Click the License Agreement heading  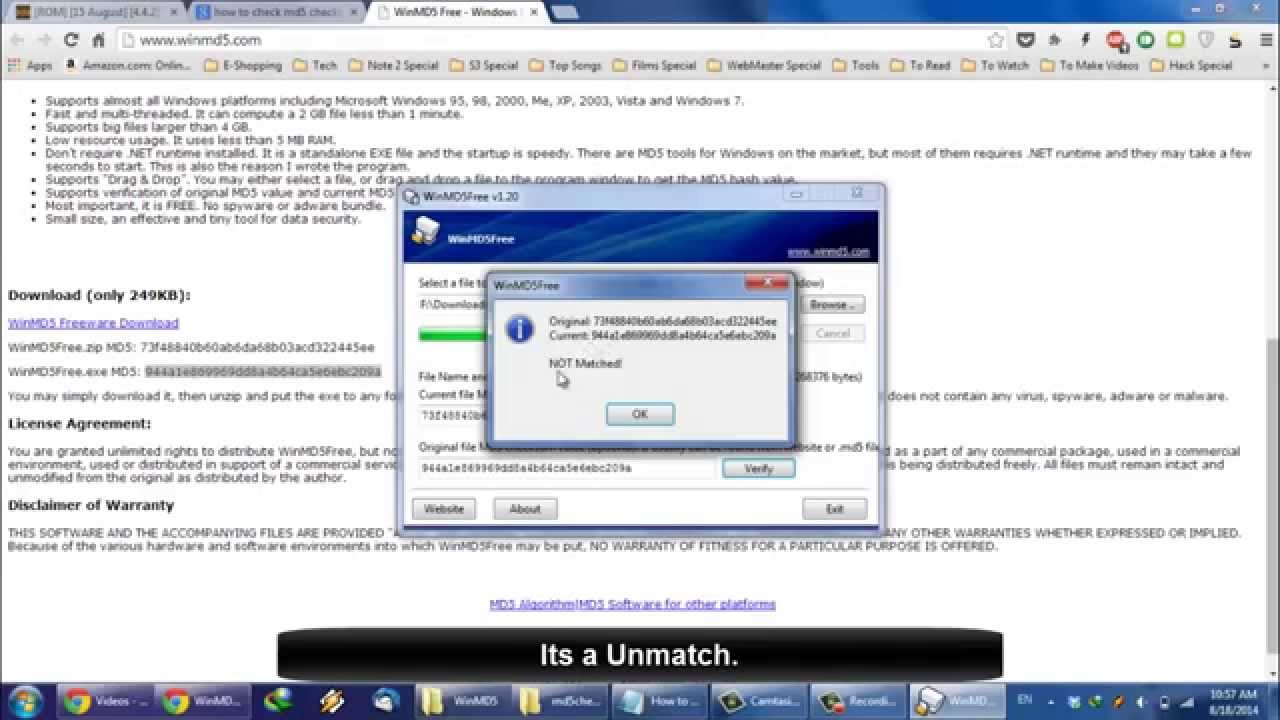[x=80, y=424]
